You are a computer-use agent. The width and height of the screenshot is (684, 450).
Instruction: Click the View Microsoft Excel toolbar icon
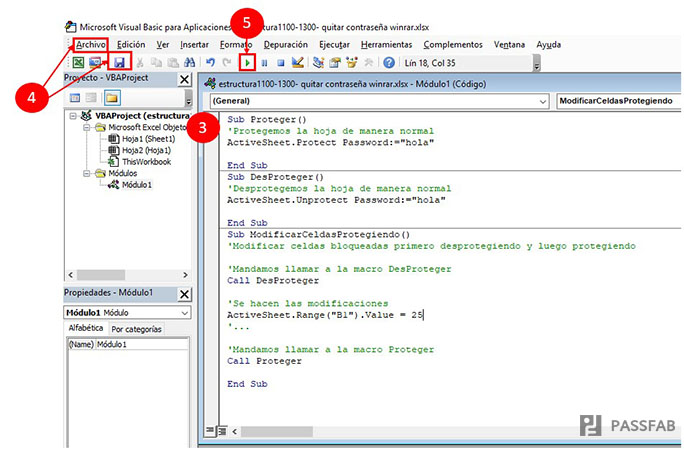point(79,63)
